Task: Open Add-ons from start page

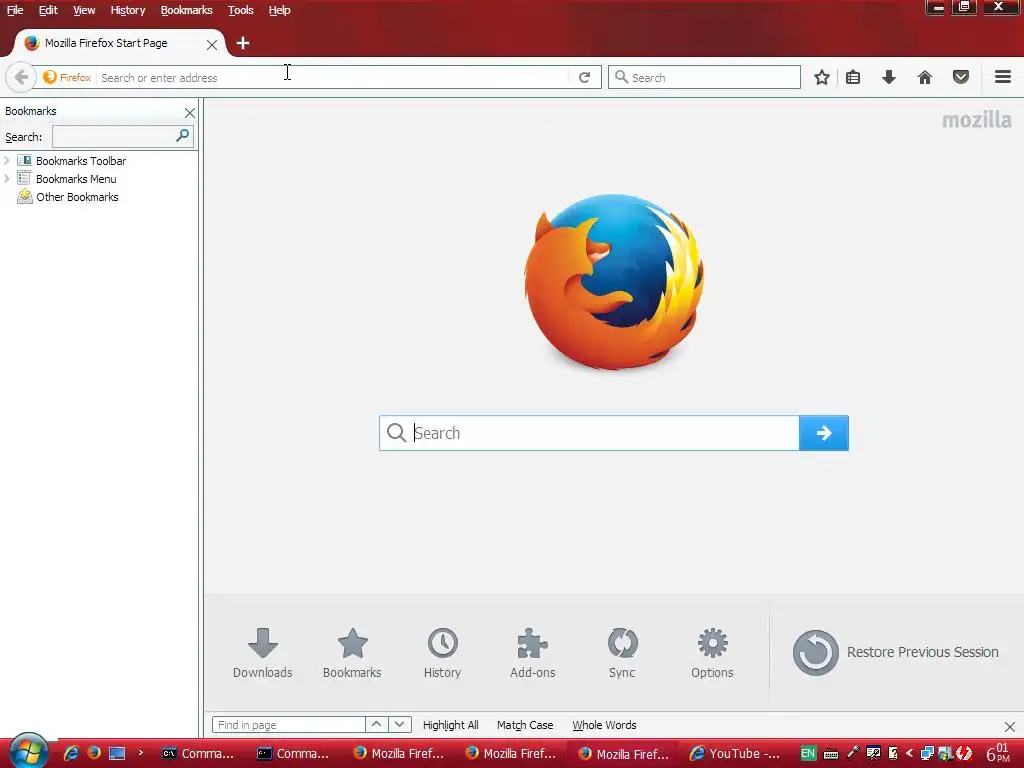Action: coord(532,653)
